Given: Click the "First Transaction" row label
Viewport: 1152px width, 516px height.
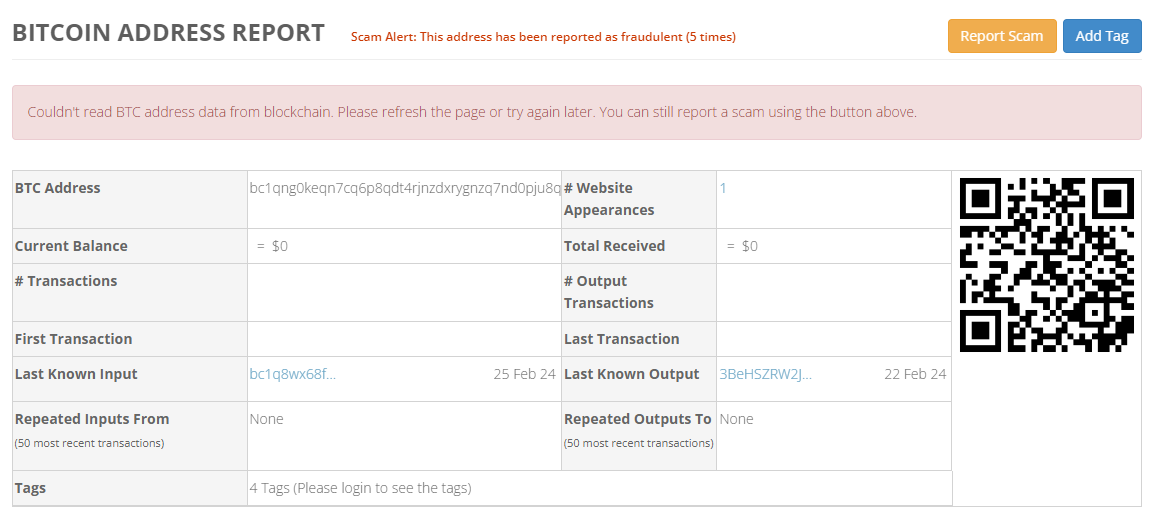Looking at the screenshot, I should click(x=73, y=339).
